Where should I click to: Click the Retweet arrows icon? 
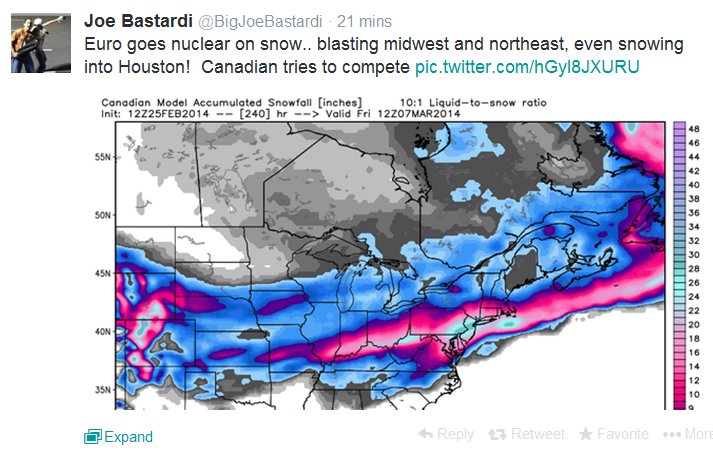click(x=497, y=434)
